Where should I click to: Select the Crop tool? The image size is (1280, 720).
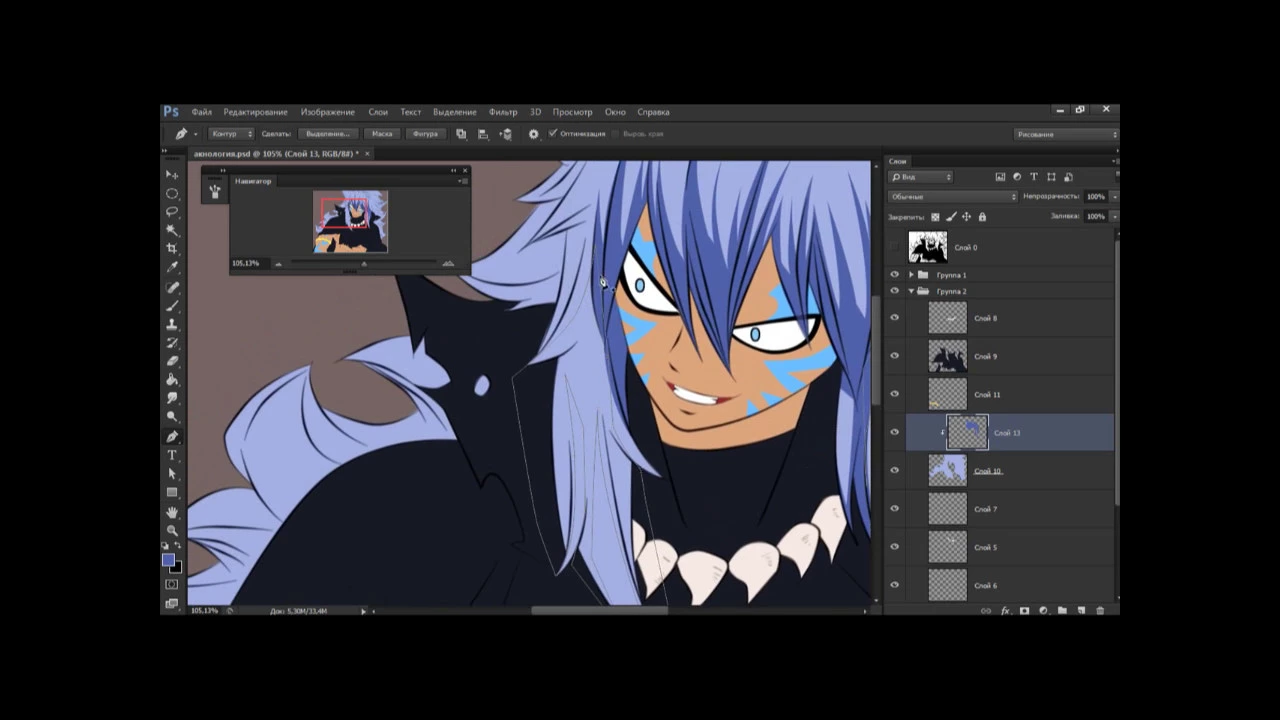click(172, 248)
